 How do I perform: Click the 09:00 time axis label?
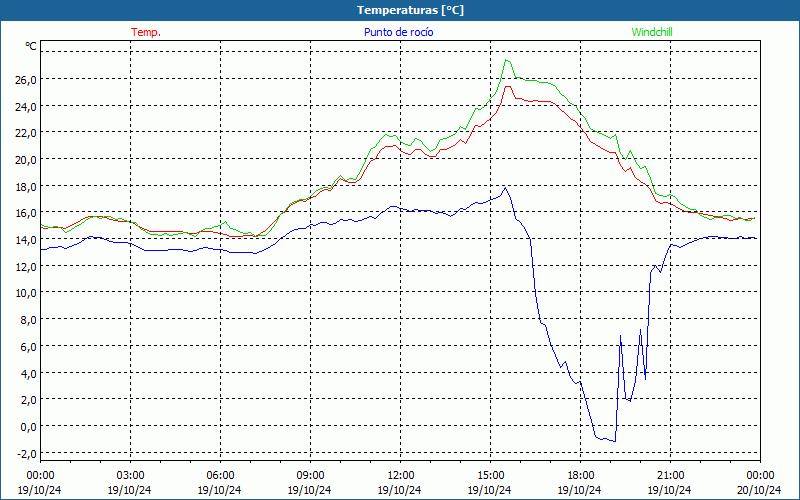click(x=310, y=475)
